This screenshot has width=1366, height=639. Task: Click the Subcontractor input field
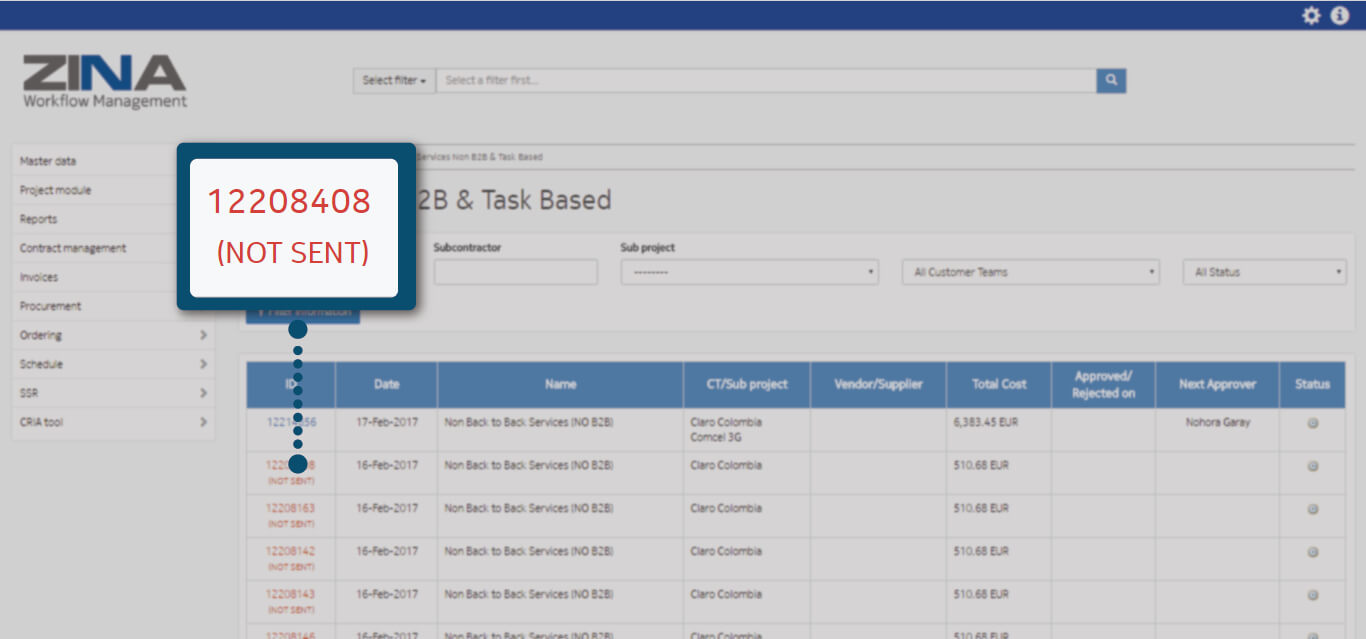(x=515, y=272)
